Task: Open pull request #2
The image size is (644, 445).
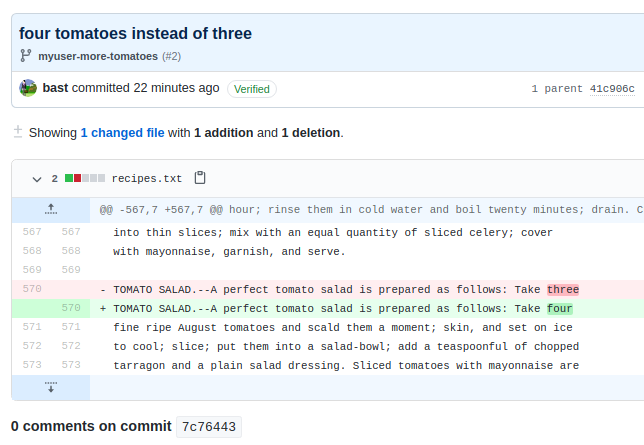Action: pyautogui.click(x=171, y=56)
